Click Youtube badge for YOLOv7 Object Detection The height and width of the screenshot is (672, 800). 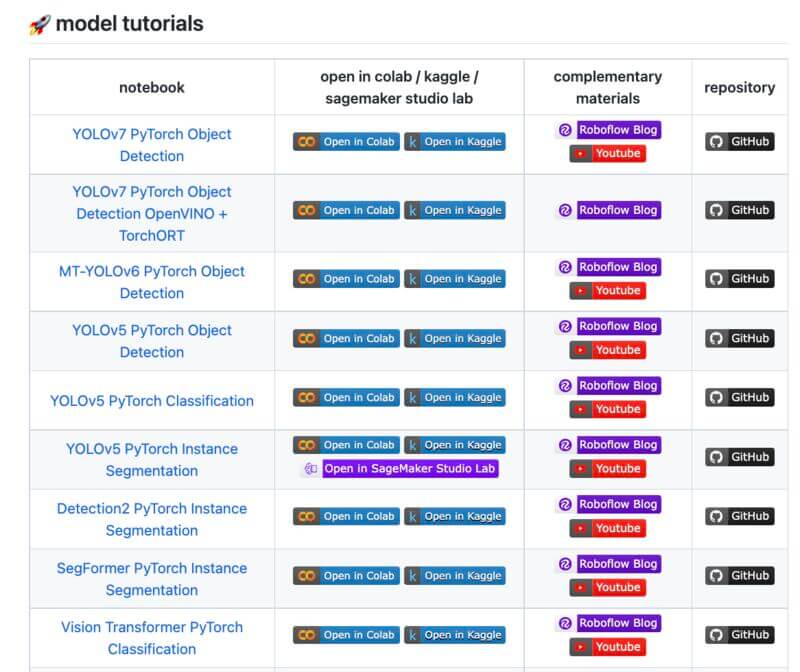[608, 153]
